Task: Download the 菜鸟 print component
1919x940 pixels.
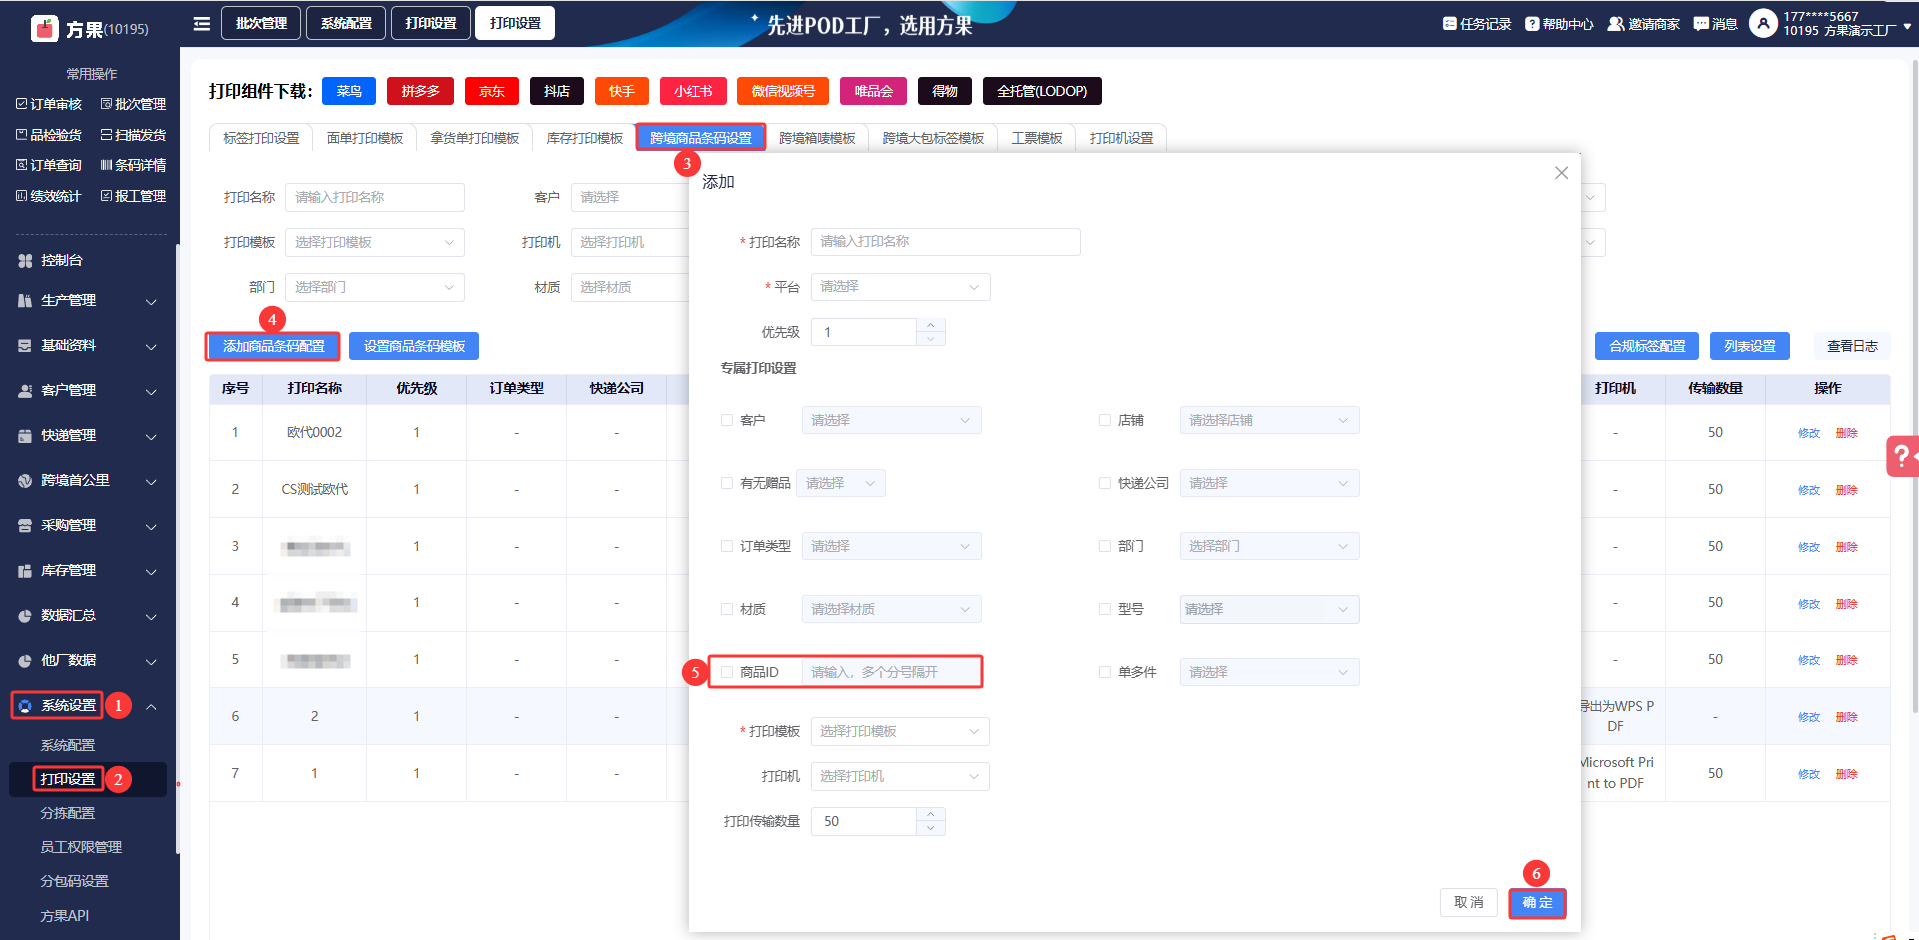Action: pos(349,91)
